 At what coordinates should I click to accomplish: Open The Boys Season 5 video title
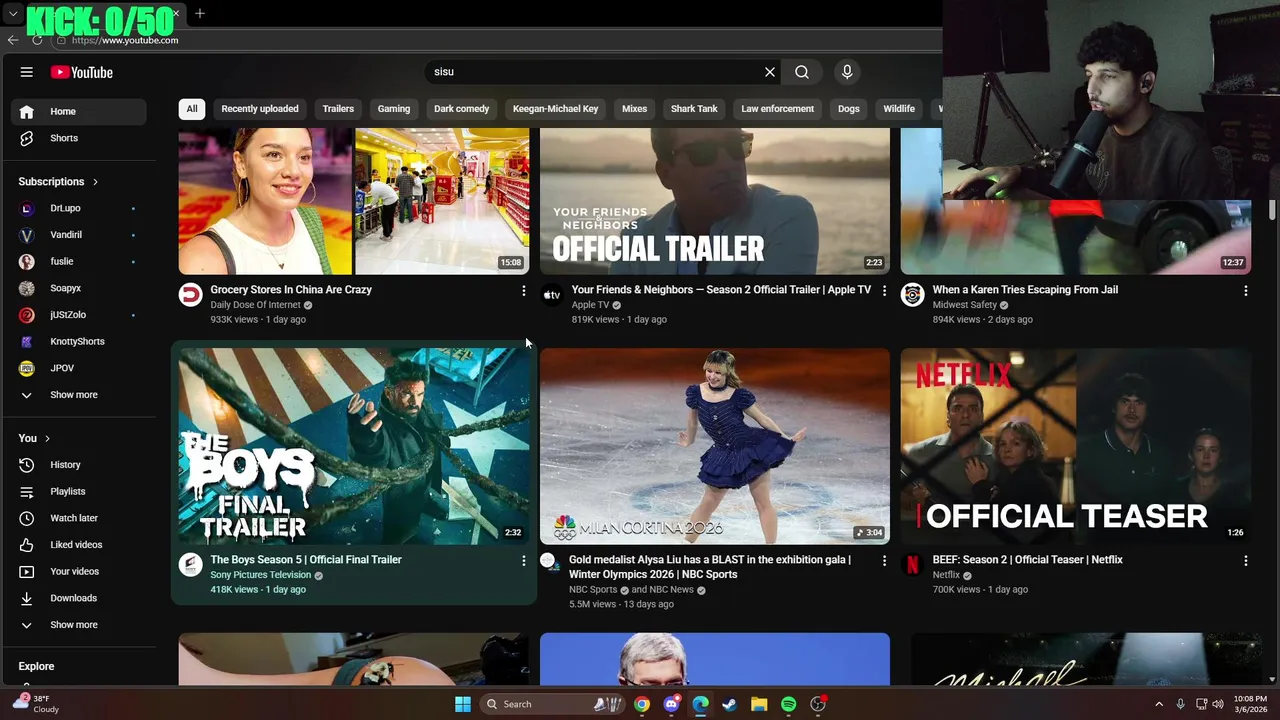tap(306, 560)
